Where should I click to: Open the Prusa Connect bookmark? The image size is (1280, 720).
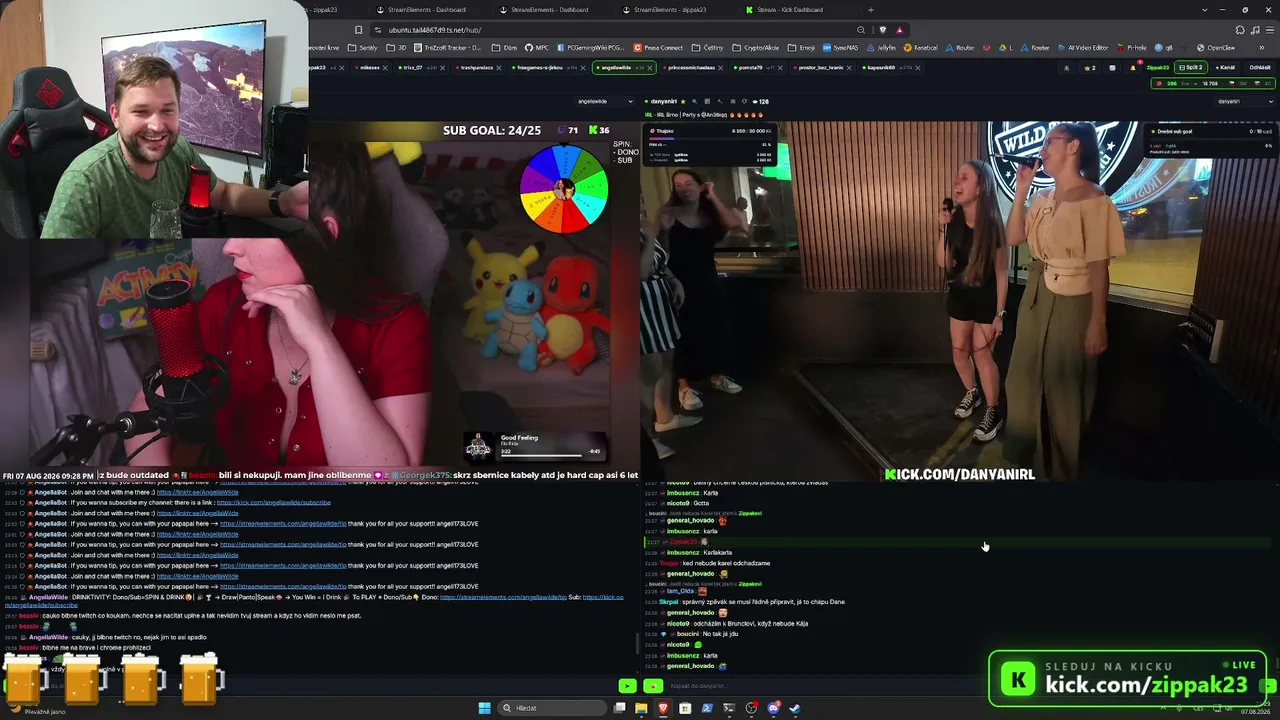coord(659,48)
